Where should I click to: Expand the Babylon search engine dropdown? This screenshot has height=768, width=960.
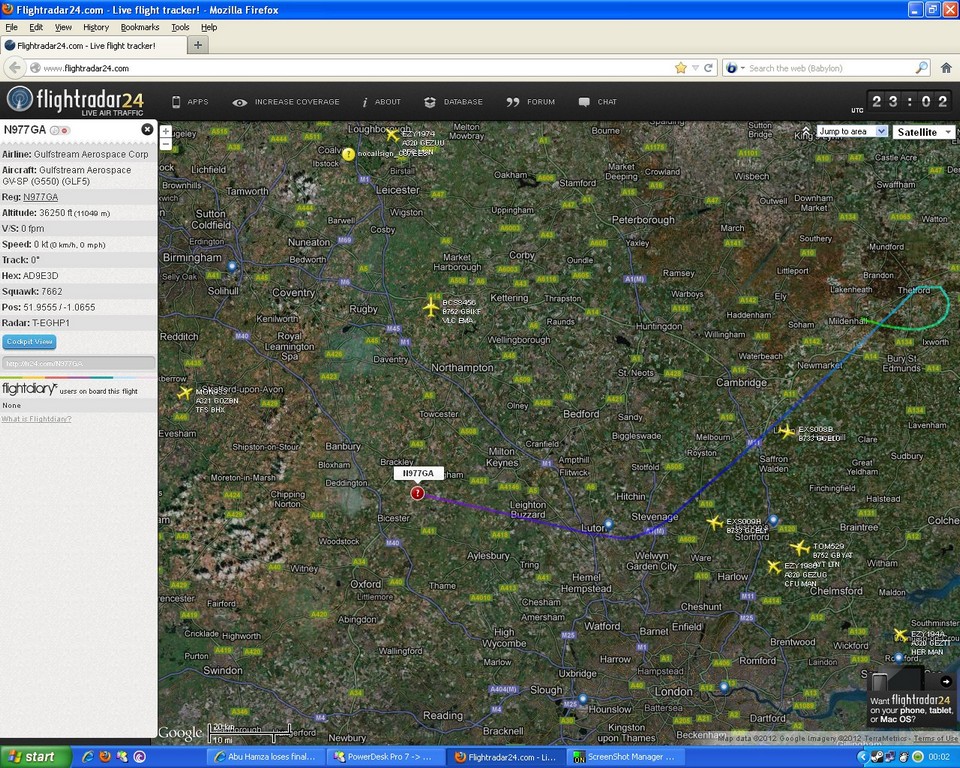(735, 68)
